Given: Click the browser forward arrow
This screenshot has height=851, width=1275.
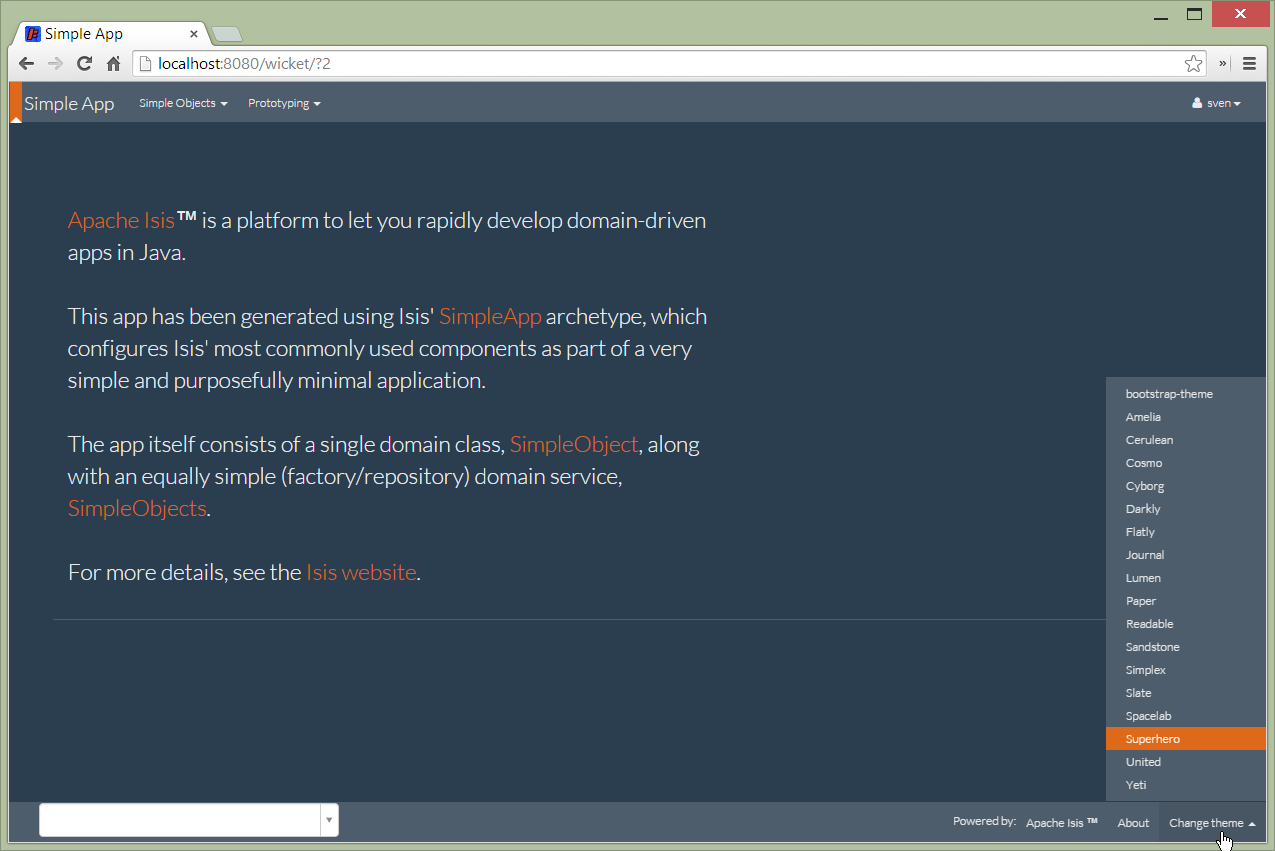Looking at the screenshot, I should 55,64.
